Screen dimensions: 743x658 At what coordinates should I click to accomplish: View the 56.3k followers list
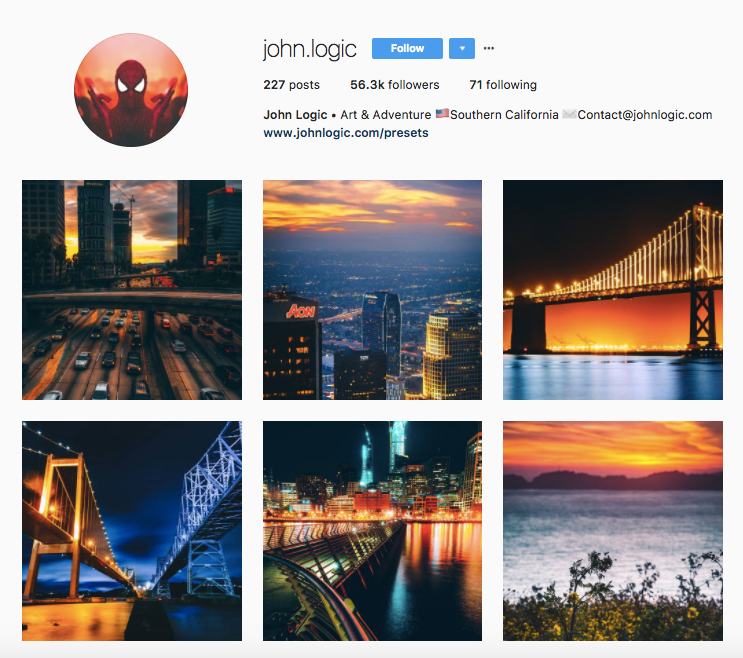click(395, 85)
